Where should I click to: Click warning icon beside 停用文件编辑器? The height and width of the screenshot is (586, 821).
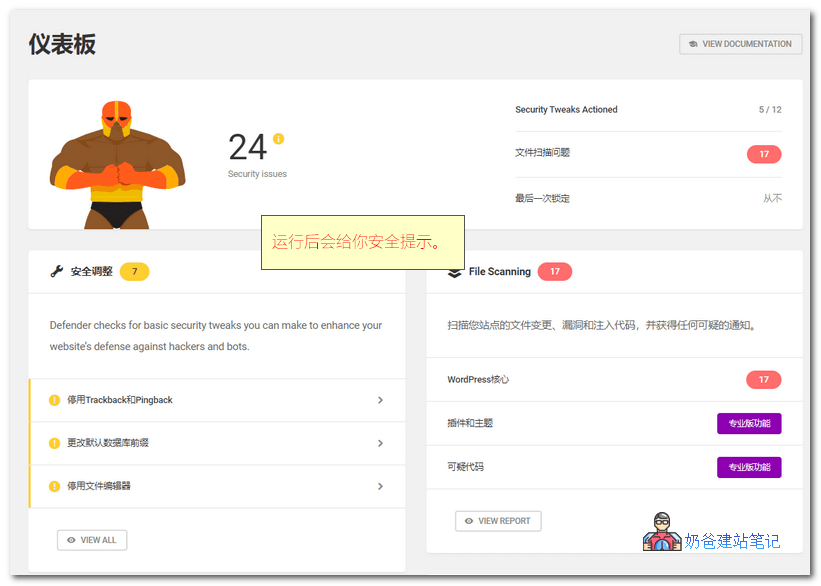[54, 486]
